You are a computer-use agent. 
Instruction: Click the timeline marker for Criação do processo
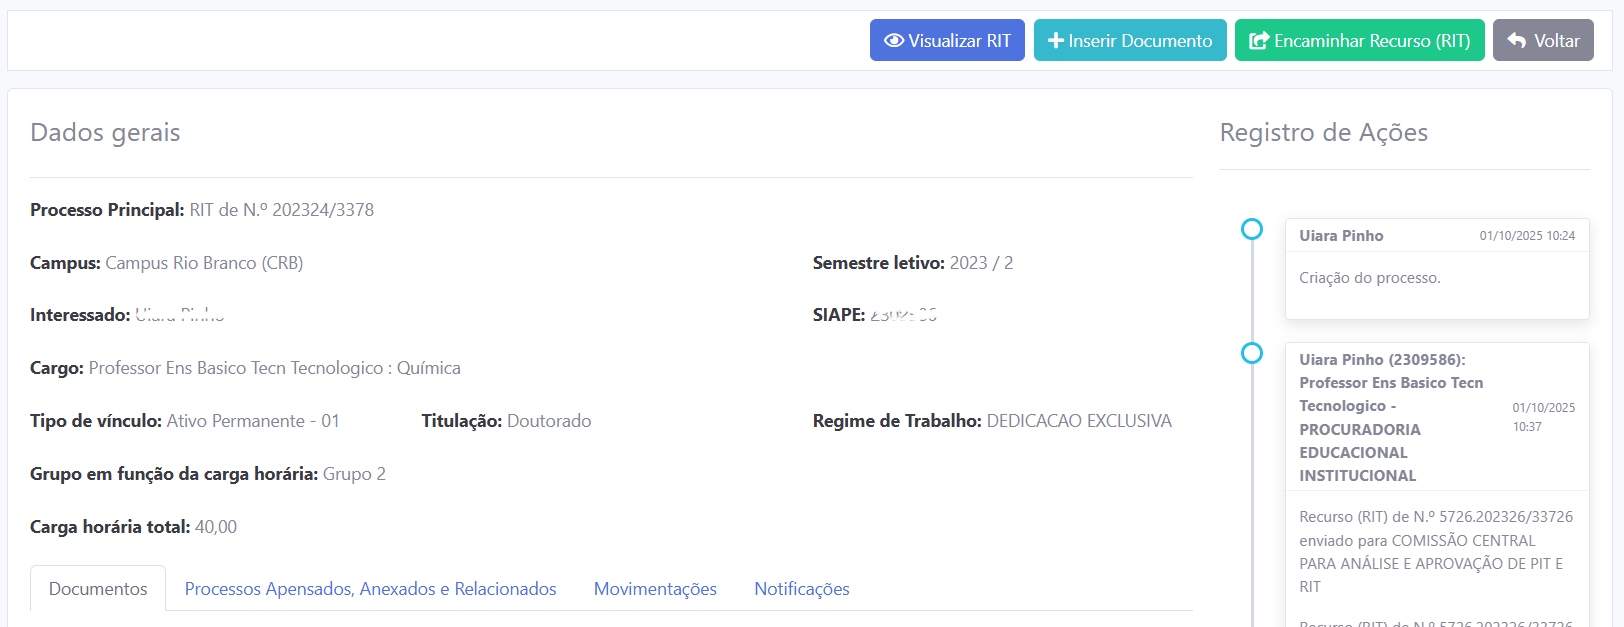tap(1251, 229)
